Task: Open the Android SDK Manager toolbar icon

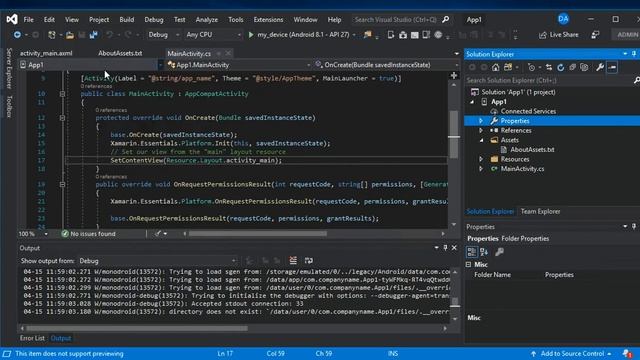Action: click(403, 35)
